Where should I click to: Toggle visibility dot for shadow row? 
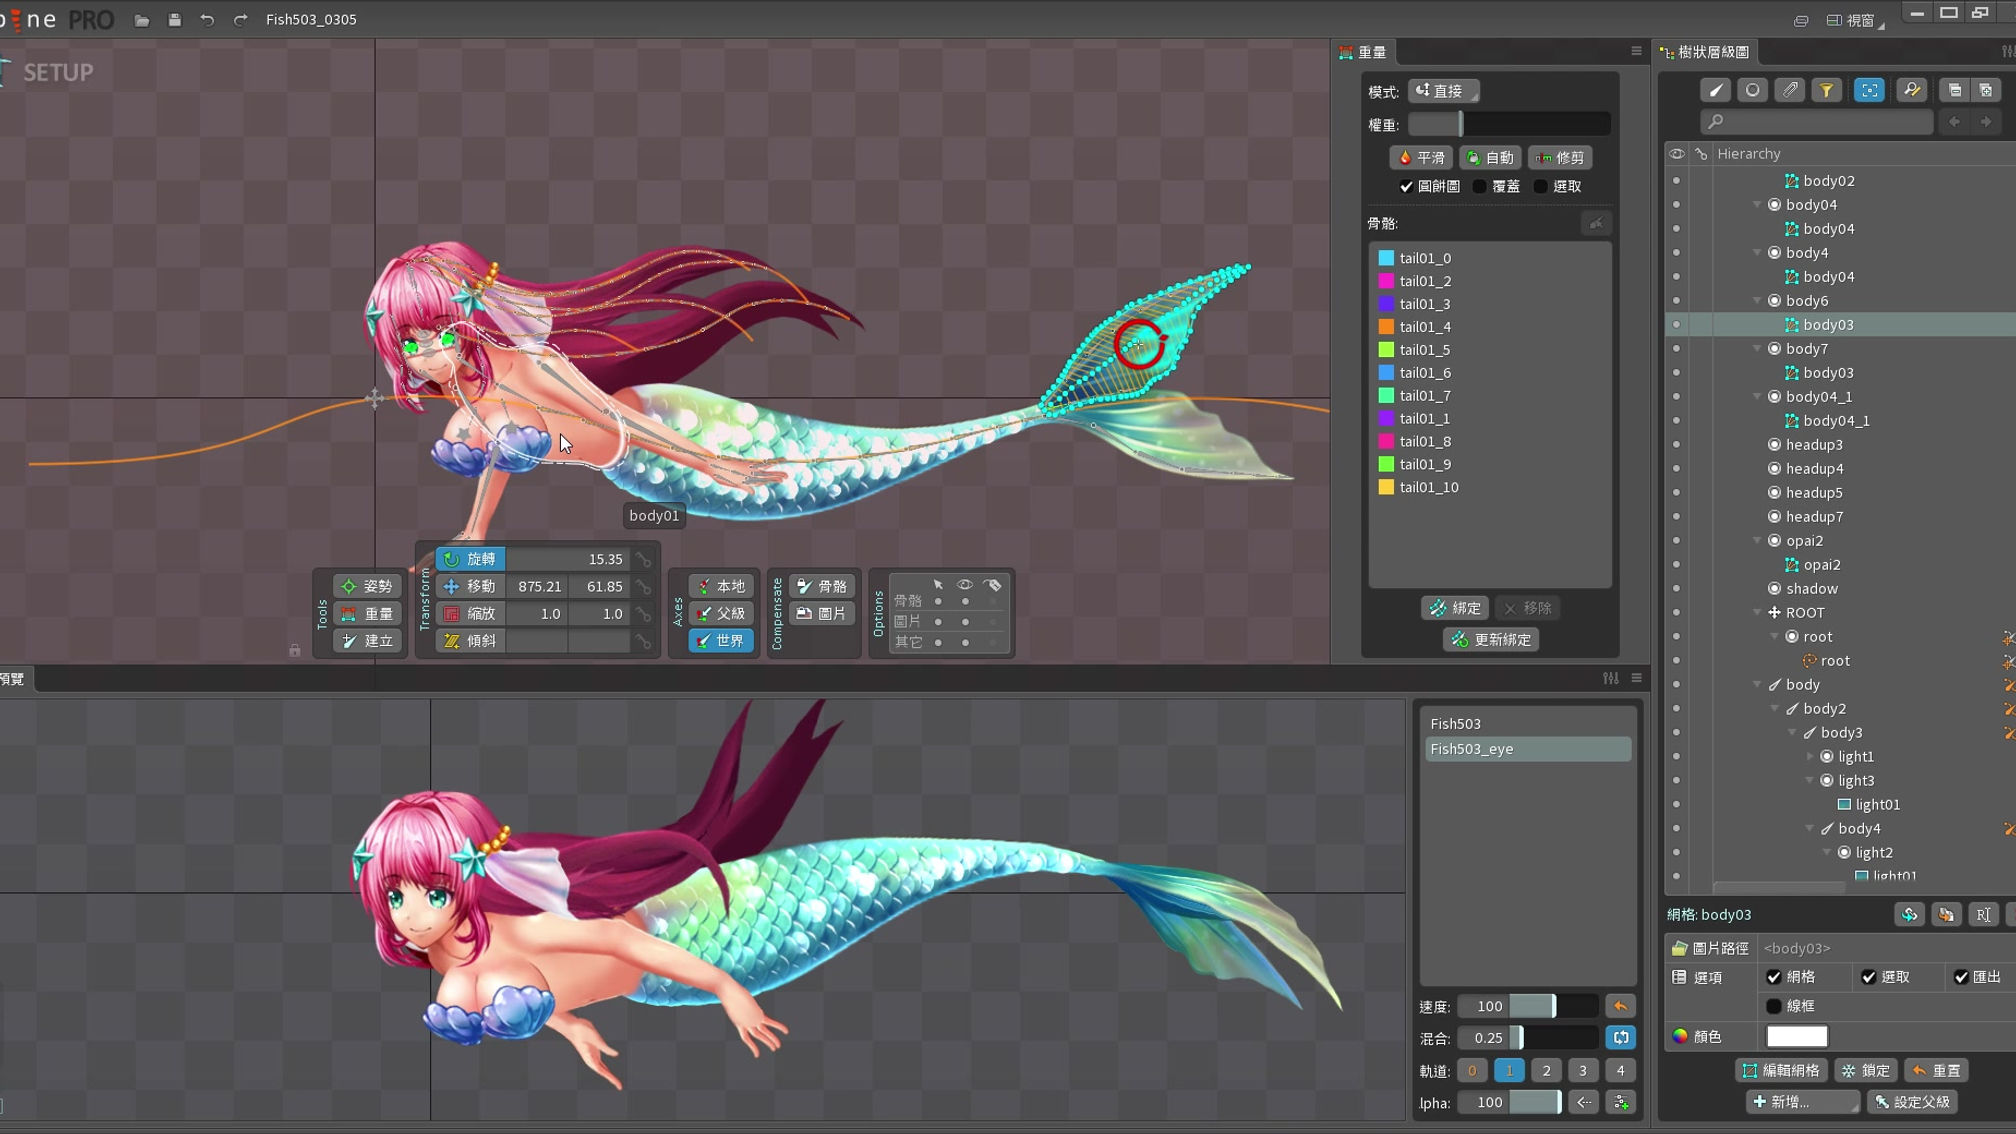(1677, 589)
